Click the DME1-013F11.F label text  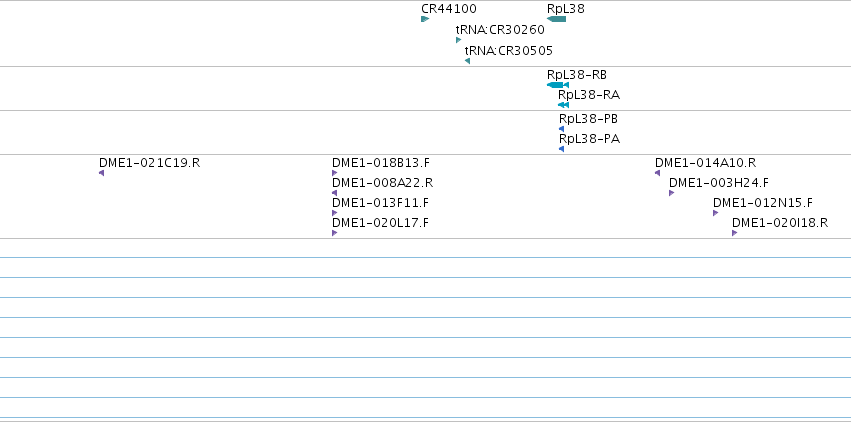380,203
